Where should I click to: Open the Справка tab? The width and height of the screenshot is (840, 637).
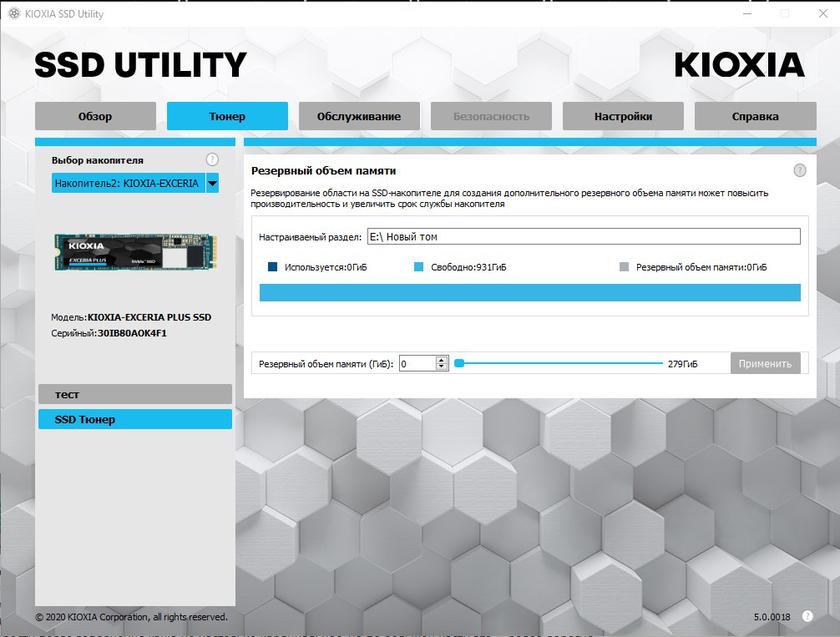point(755,116)
